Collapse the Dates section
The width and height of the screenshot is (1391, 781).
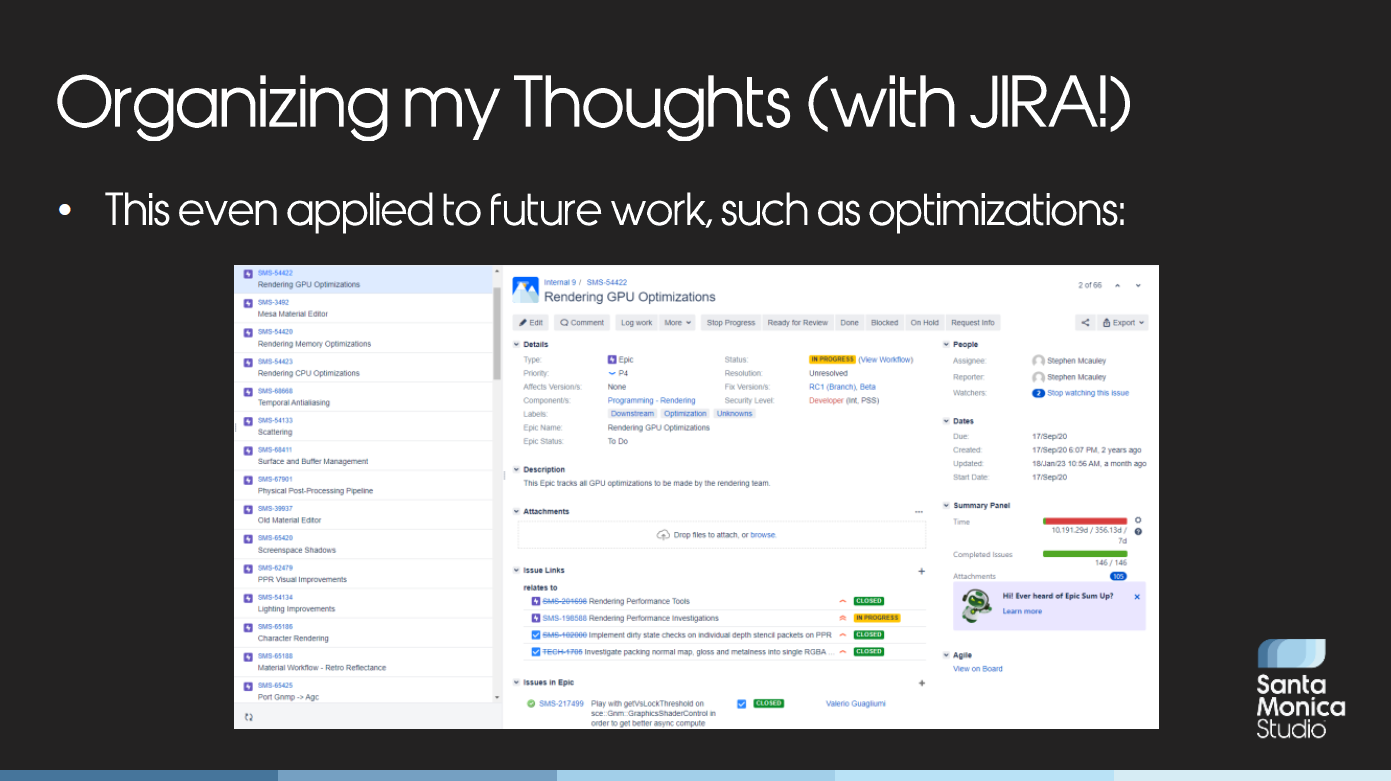946,421
